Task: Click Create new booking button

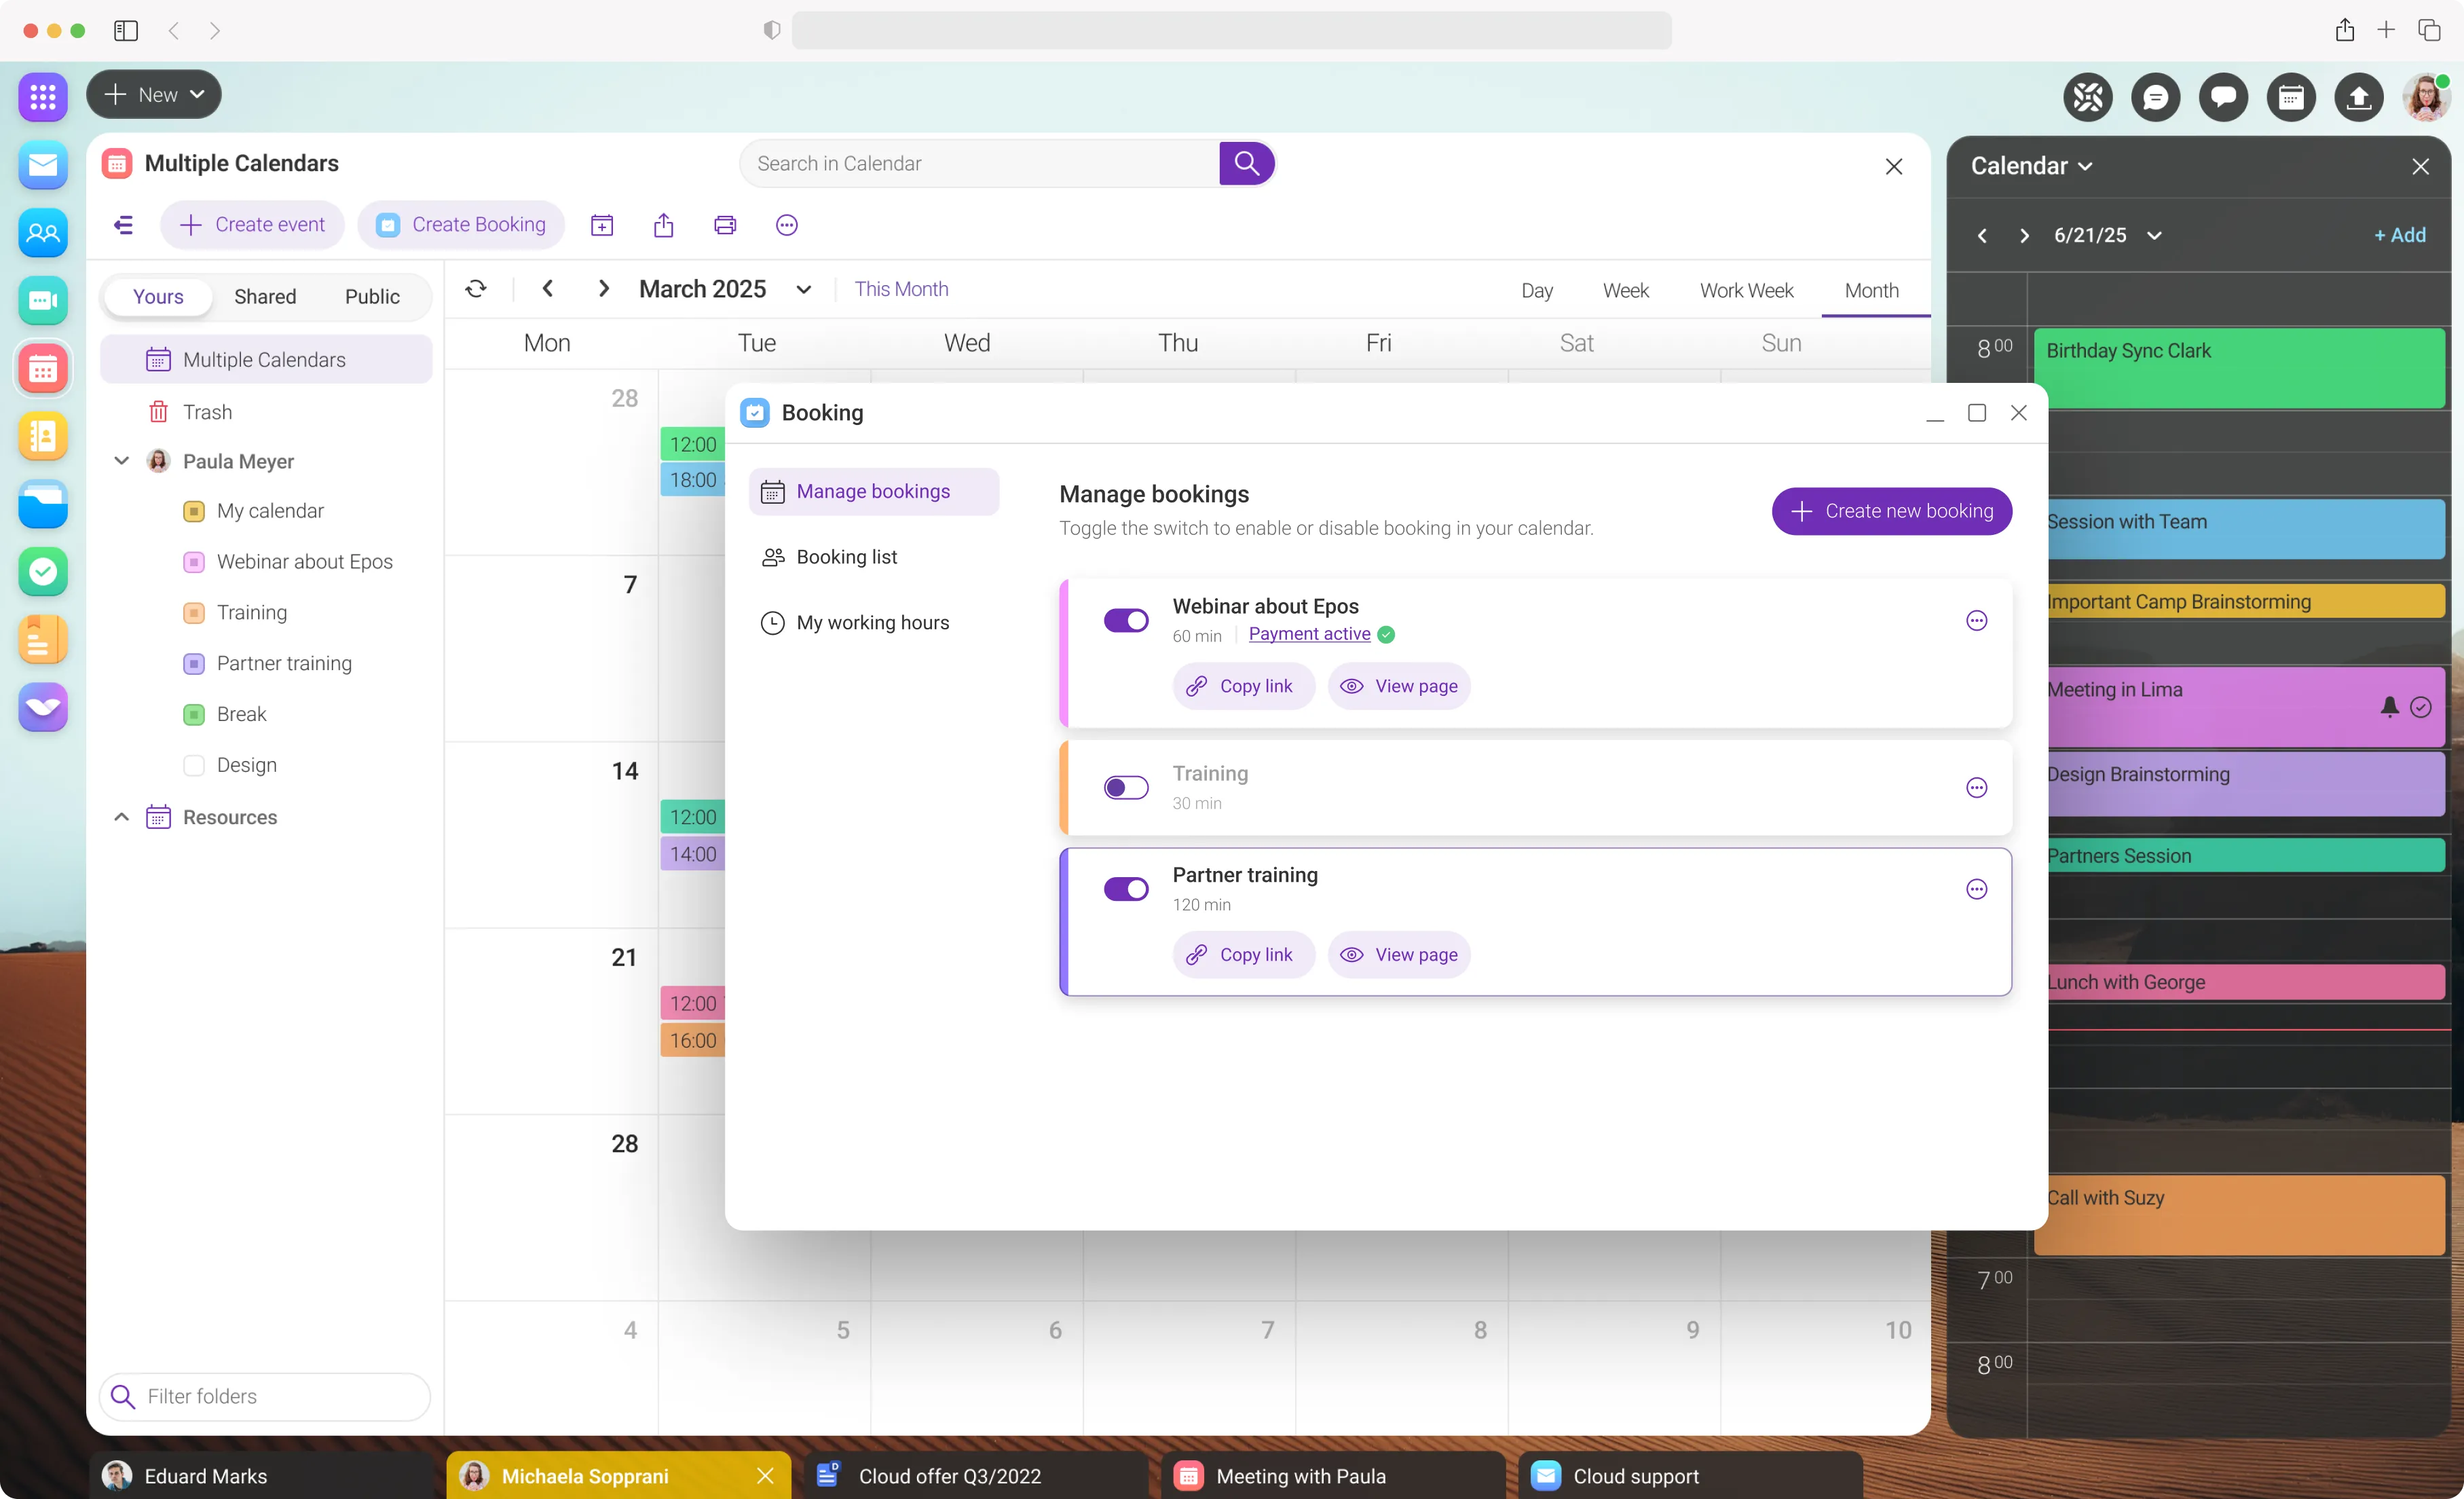Action: 1891,511
